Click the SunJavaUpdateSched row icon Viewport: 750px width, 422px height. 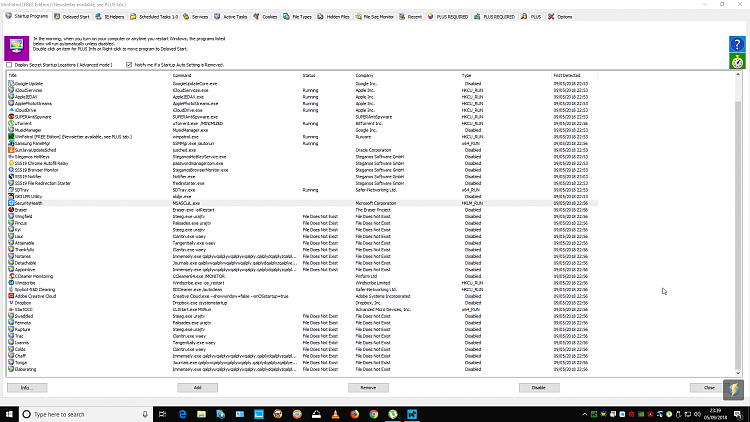pos(11,150)
